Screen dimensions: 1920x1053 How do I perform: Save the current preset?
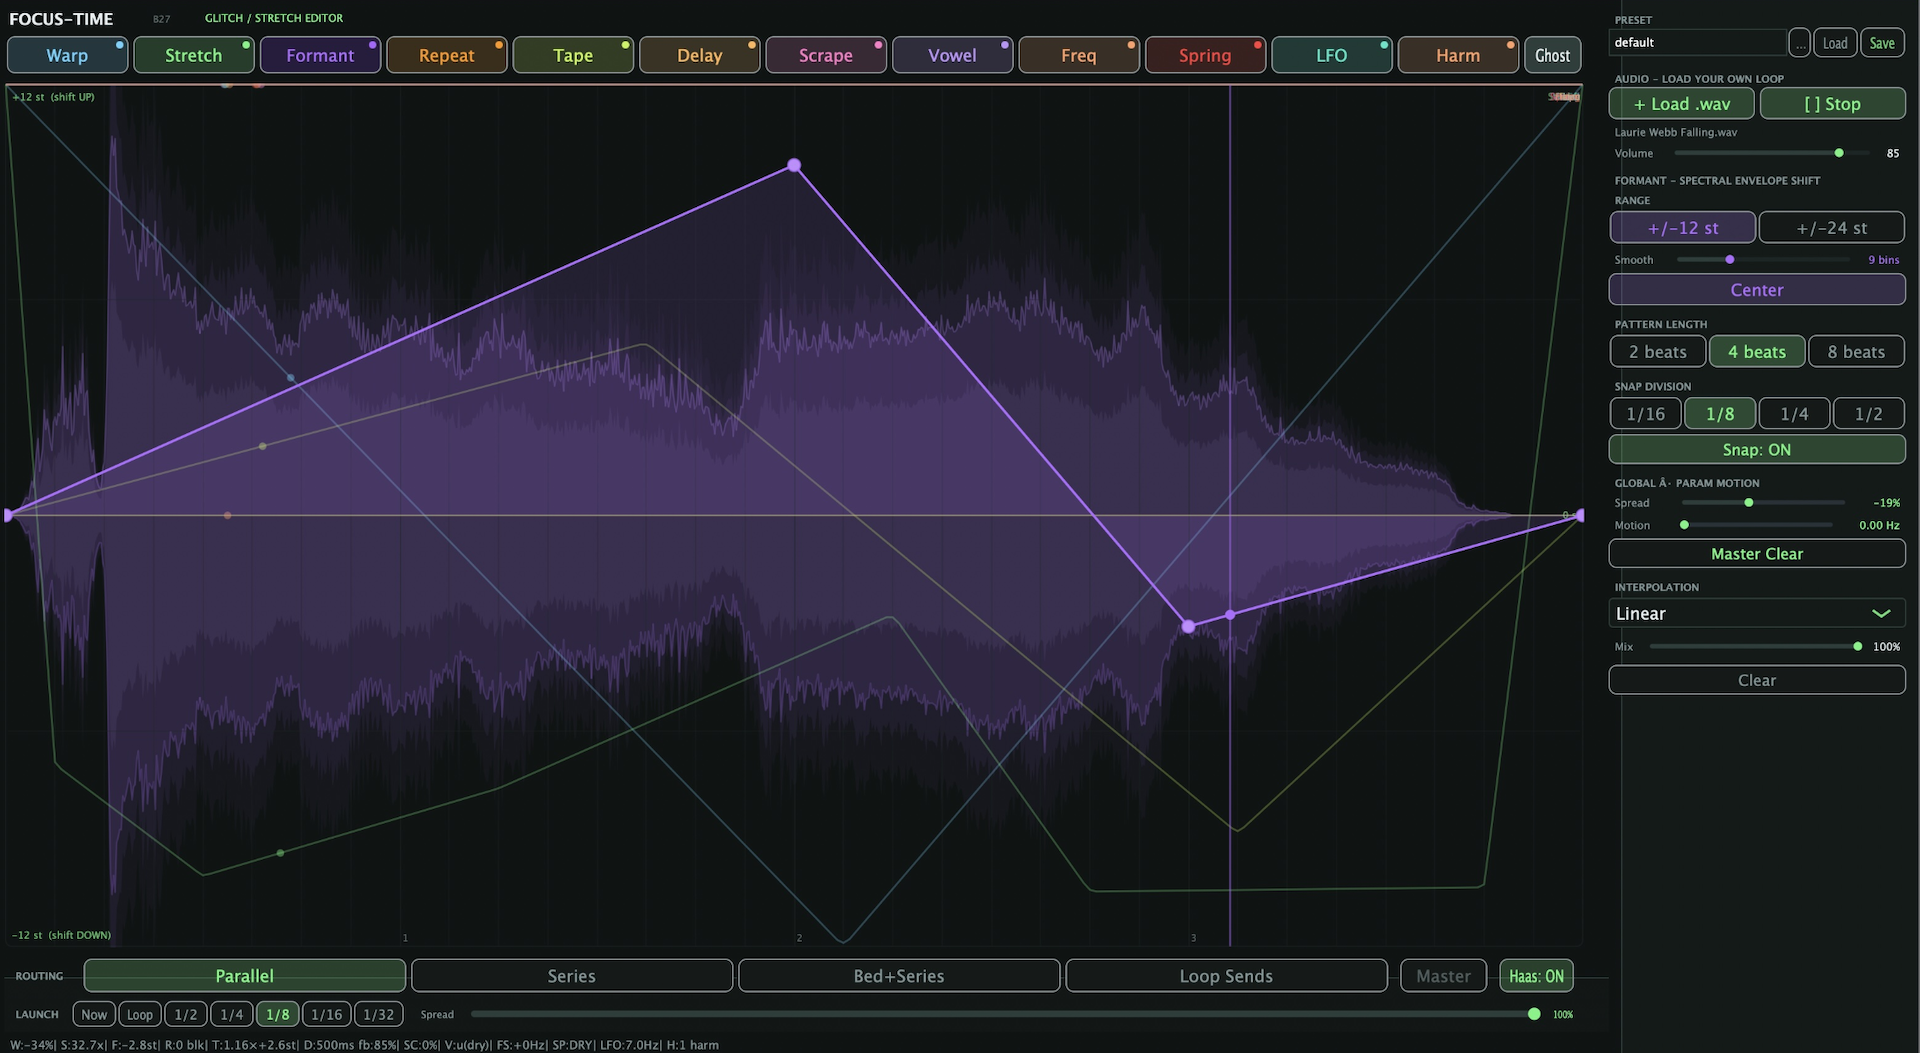[x=1882, y=42]
